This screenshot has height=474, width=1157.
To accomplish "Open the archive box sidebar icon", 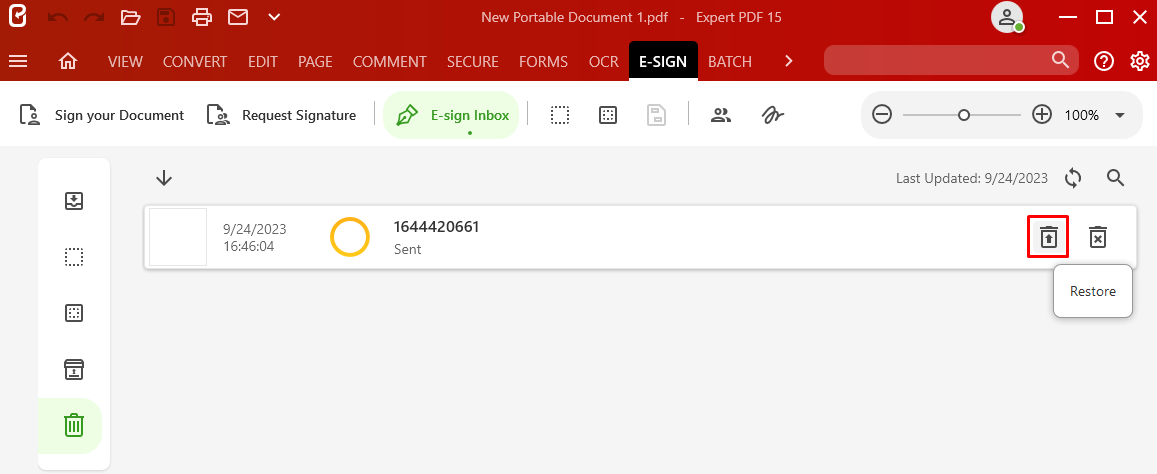I will tap(74, 369).
